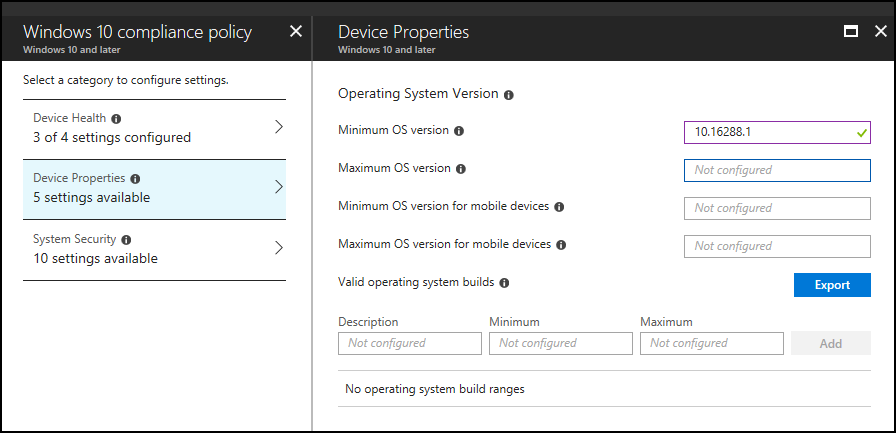Click info icon for Maximum OS version for mobile devices
Viewport: 896px width, 433px height.
tap(561, 244)
